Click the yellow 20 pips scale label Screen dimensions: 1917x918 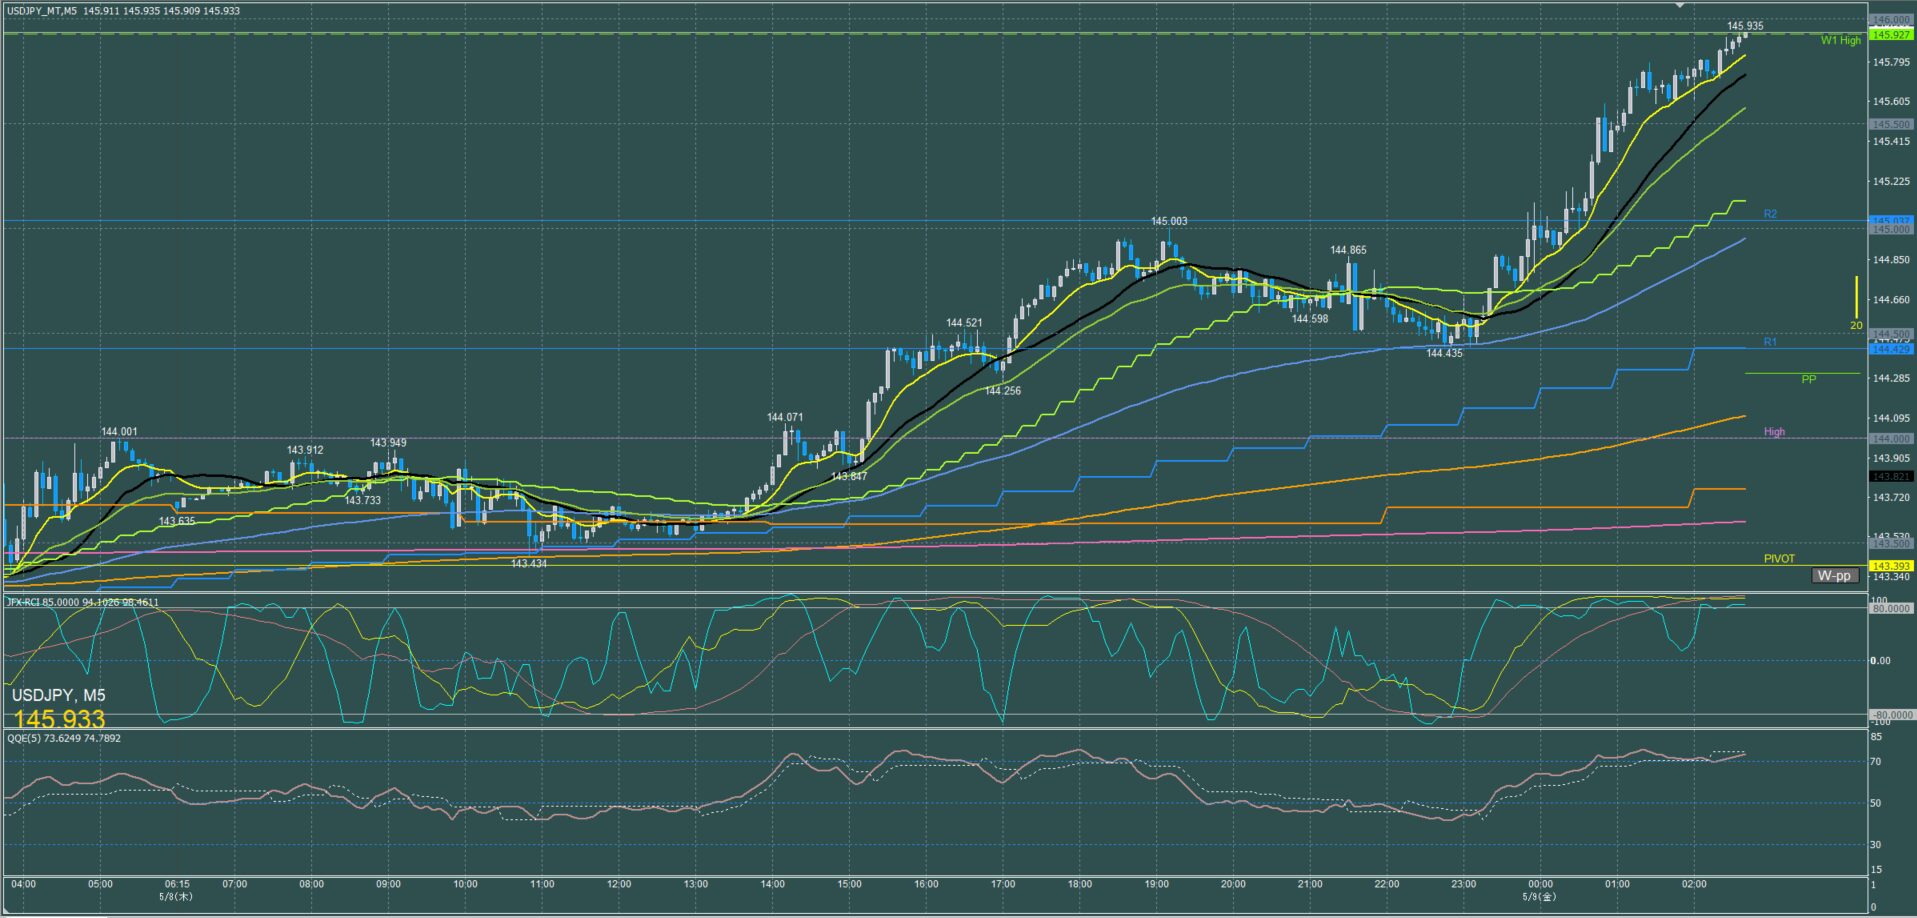point(1856,326)
